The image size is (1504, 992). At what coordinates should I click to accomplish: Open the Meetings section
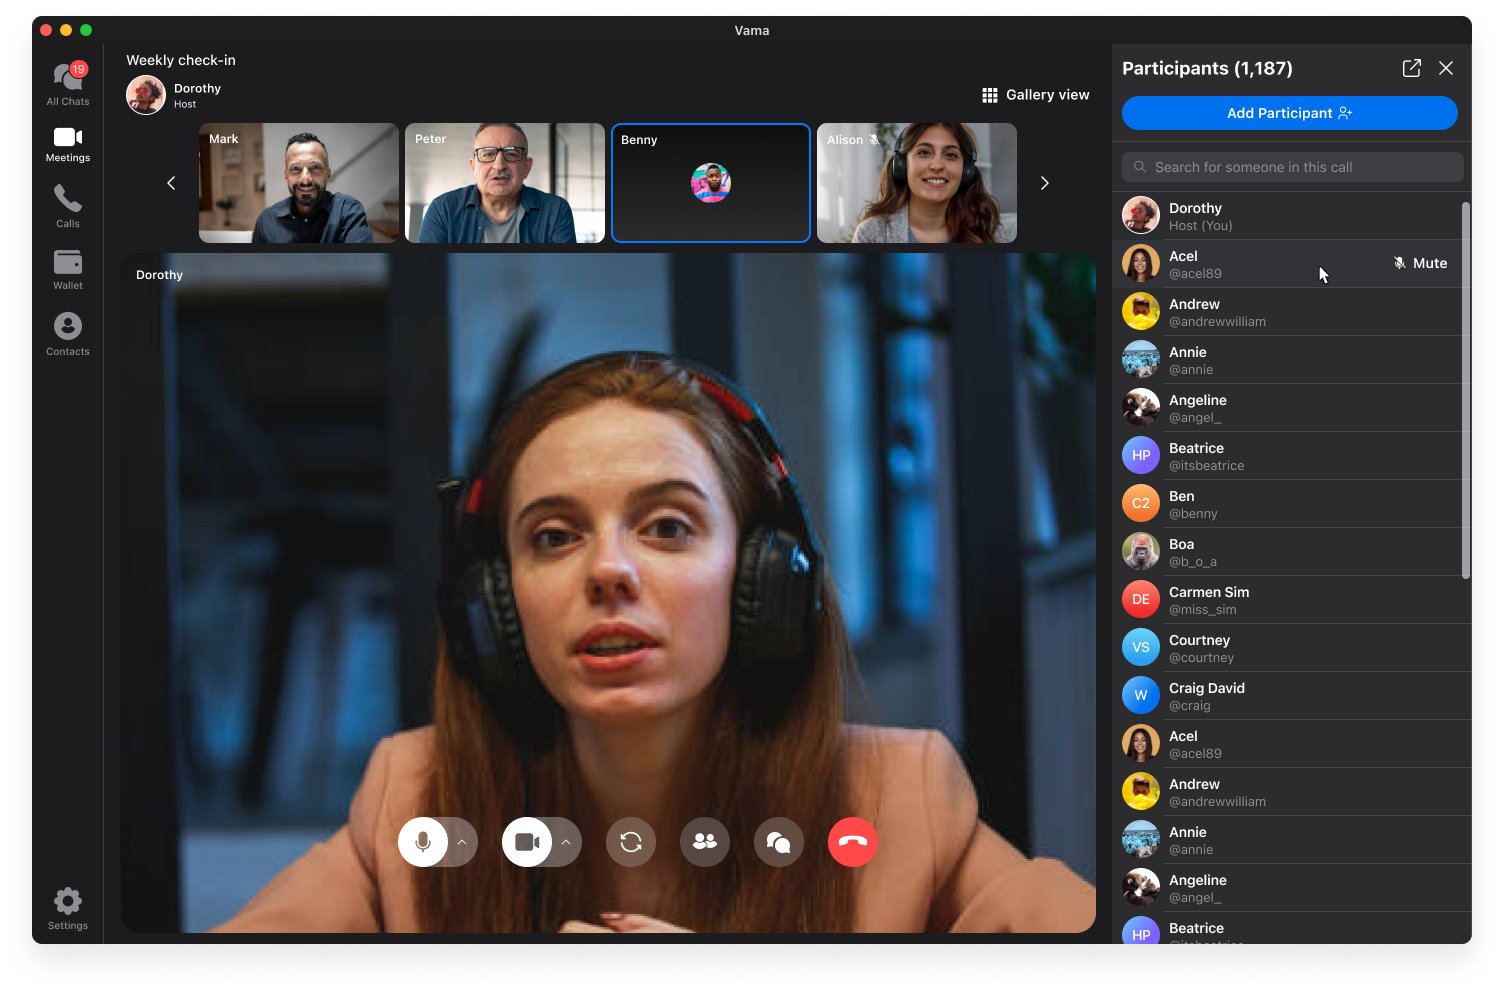pyautogui.click(x=68, y=144)
